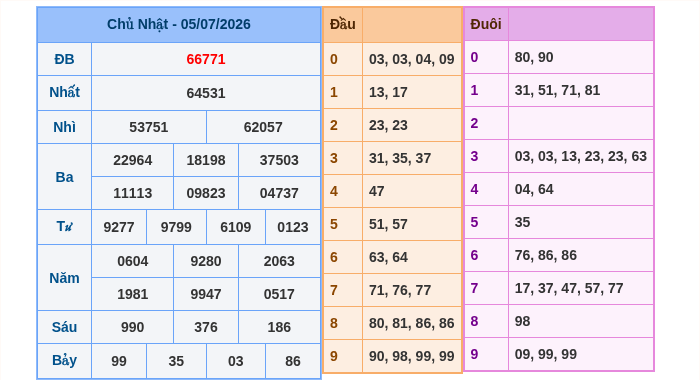Click the special prize number 66771

[206, 59]
